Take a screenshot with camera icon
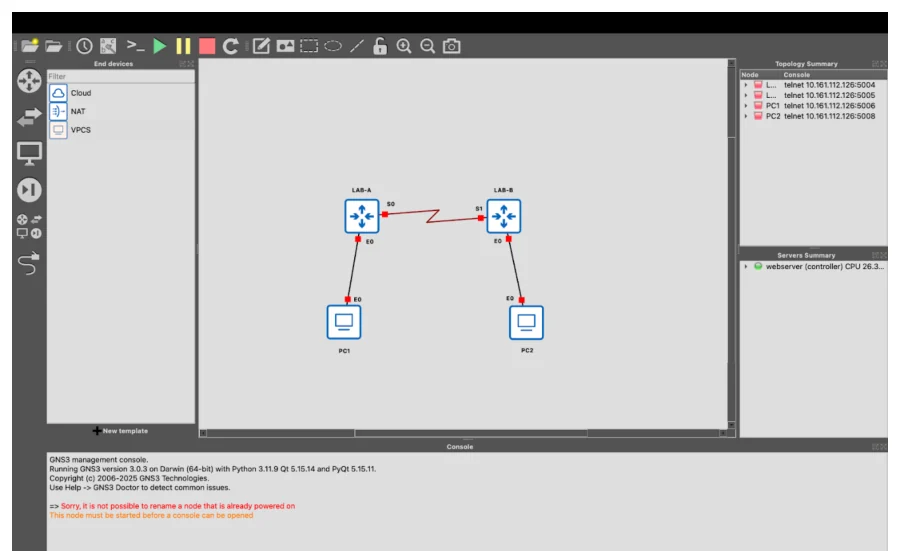Image resolution: width=900 pixels, height=551 pixels. pos(452,46)
